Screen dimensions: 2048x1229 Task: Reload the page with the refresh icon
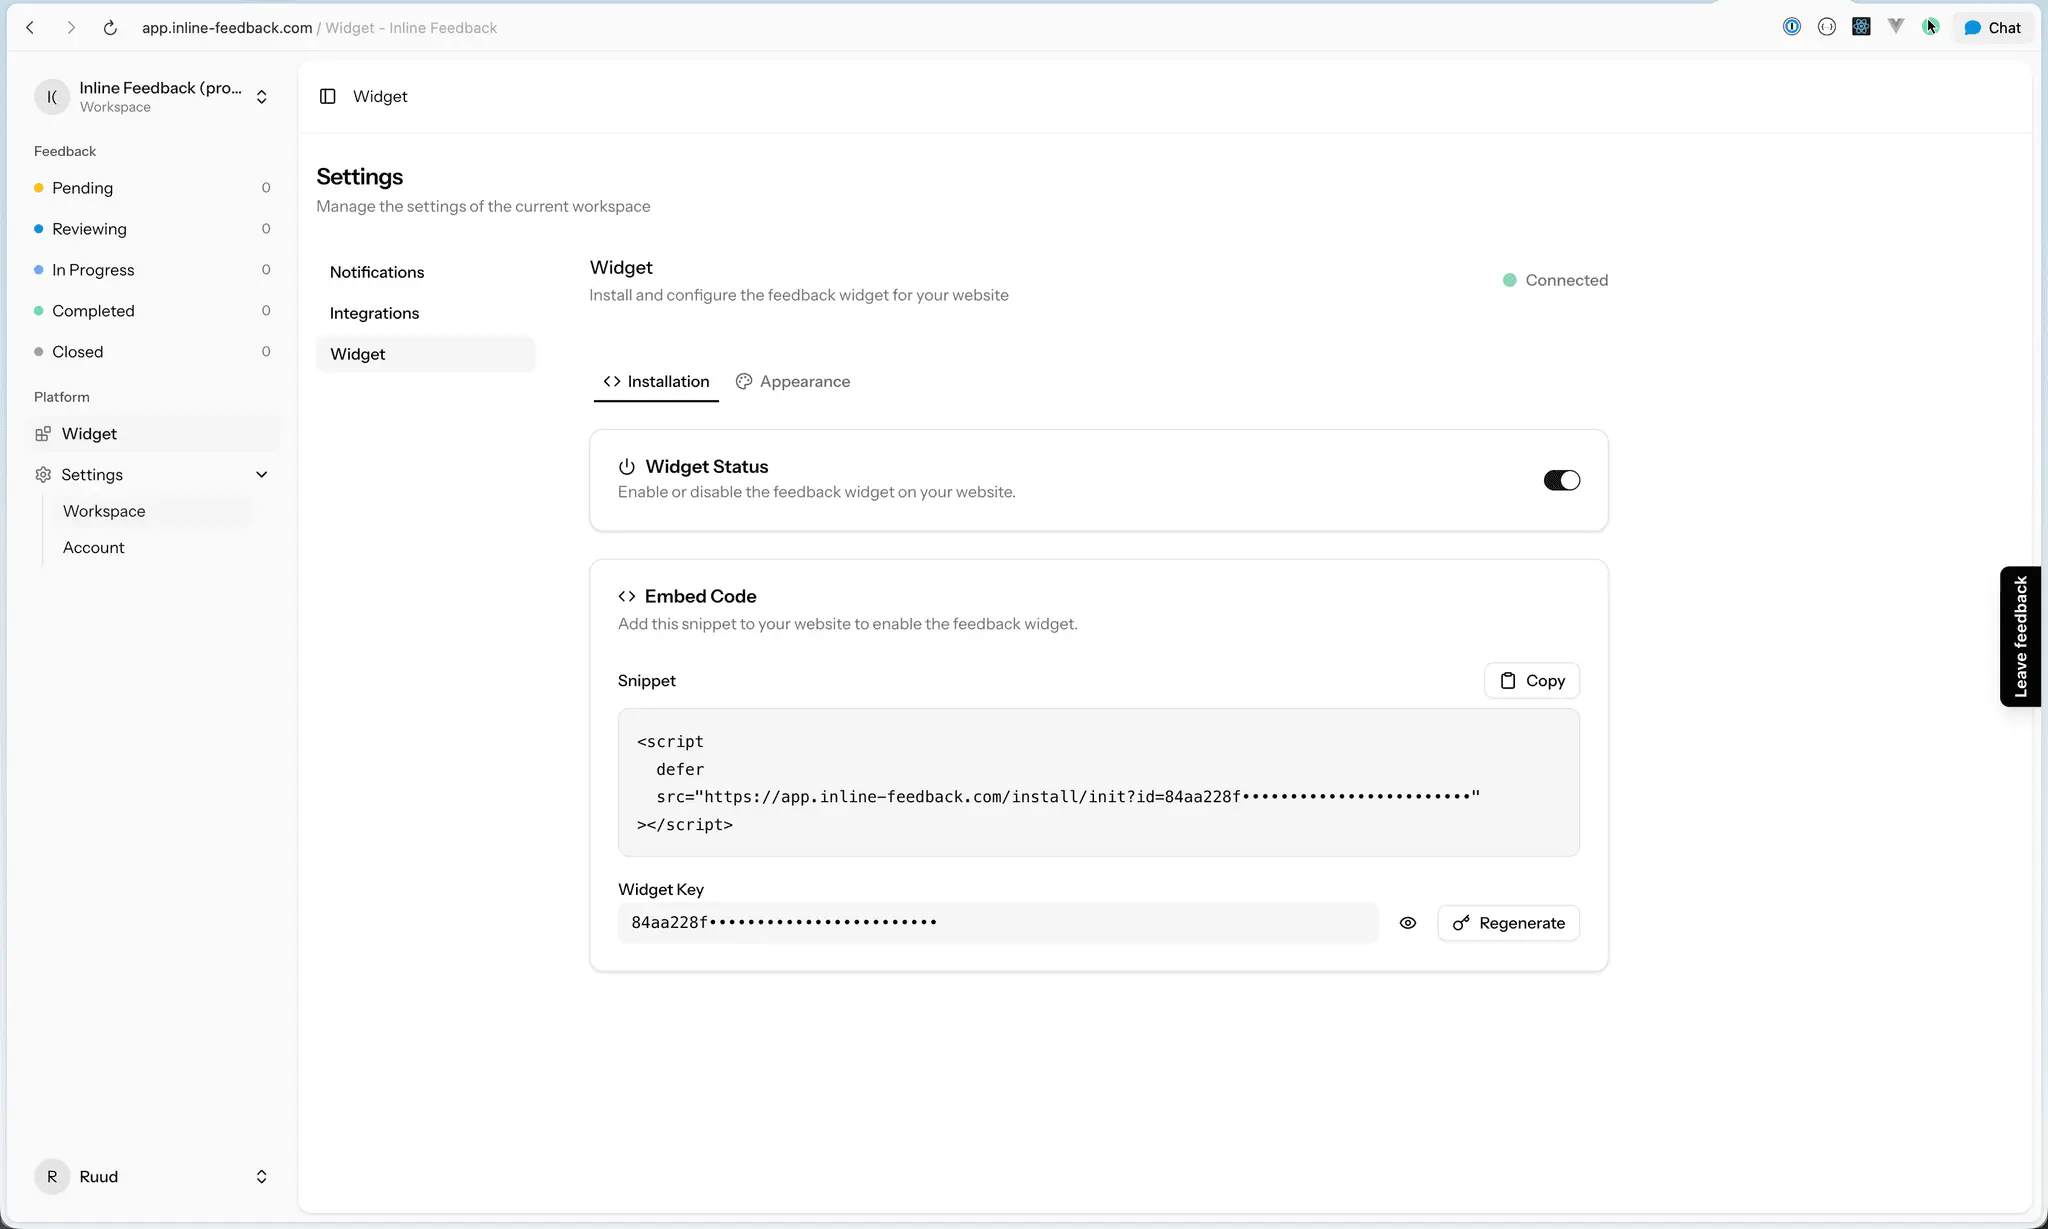tap(110, 28)
